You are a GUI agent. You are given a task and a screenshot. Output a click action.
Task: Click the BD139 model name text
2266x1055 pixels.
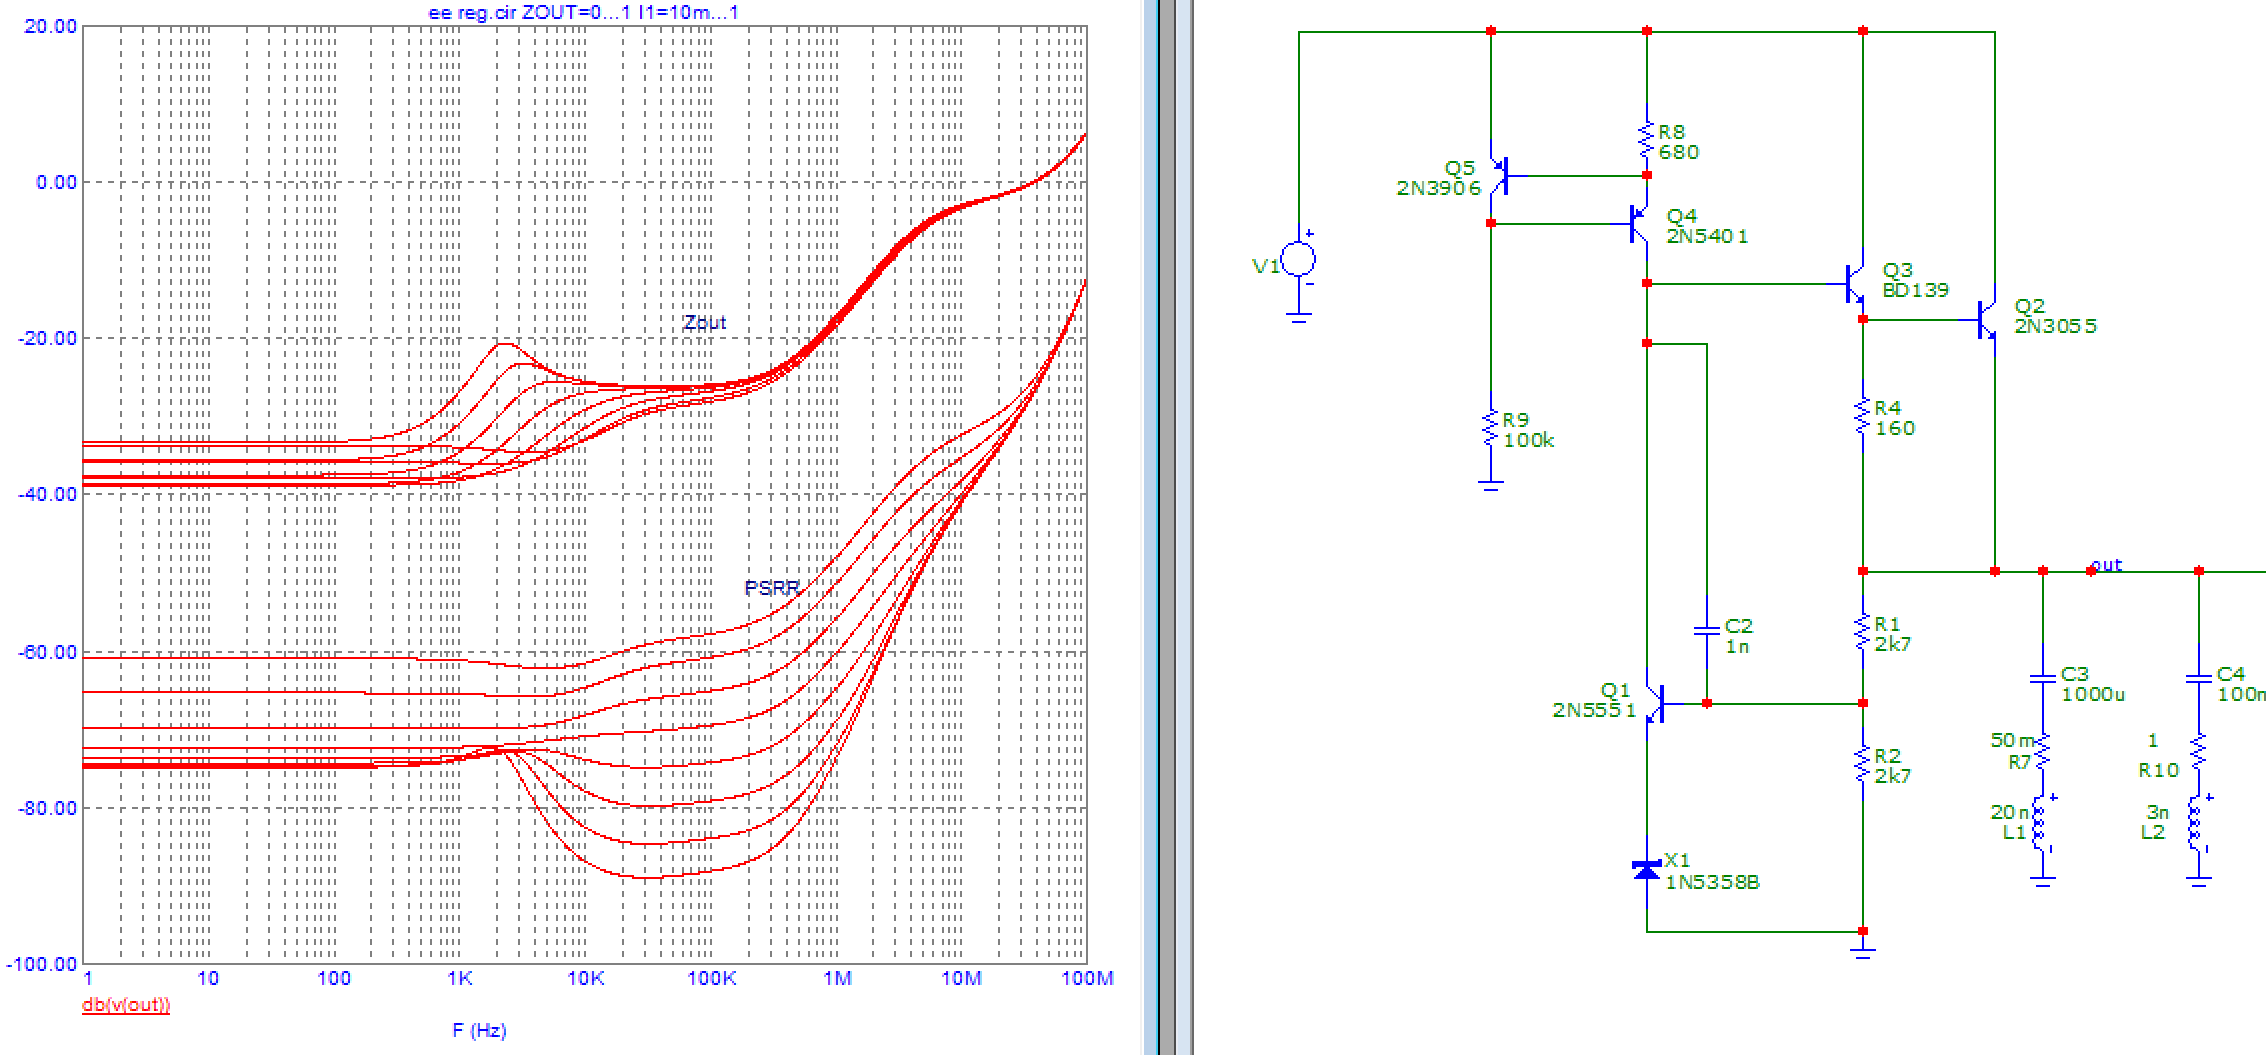coord(1915,290)
